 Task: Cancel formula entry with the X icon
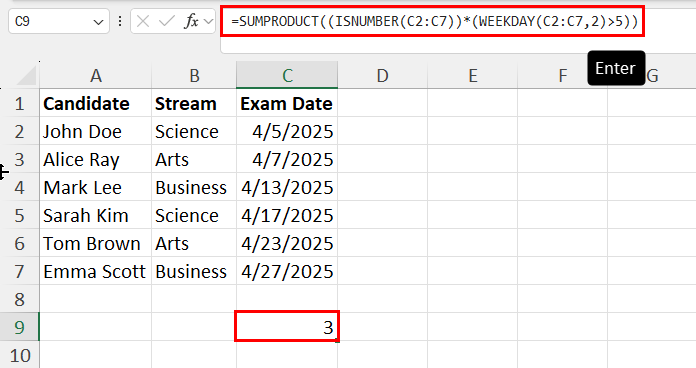pos(143,21)
